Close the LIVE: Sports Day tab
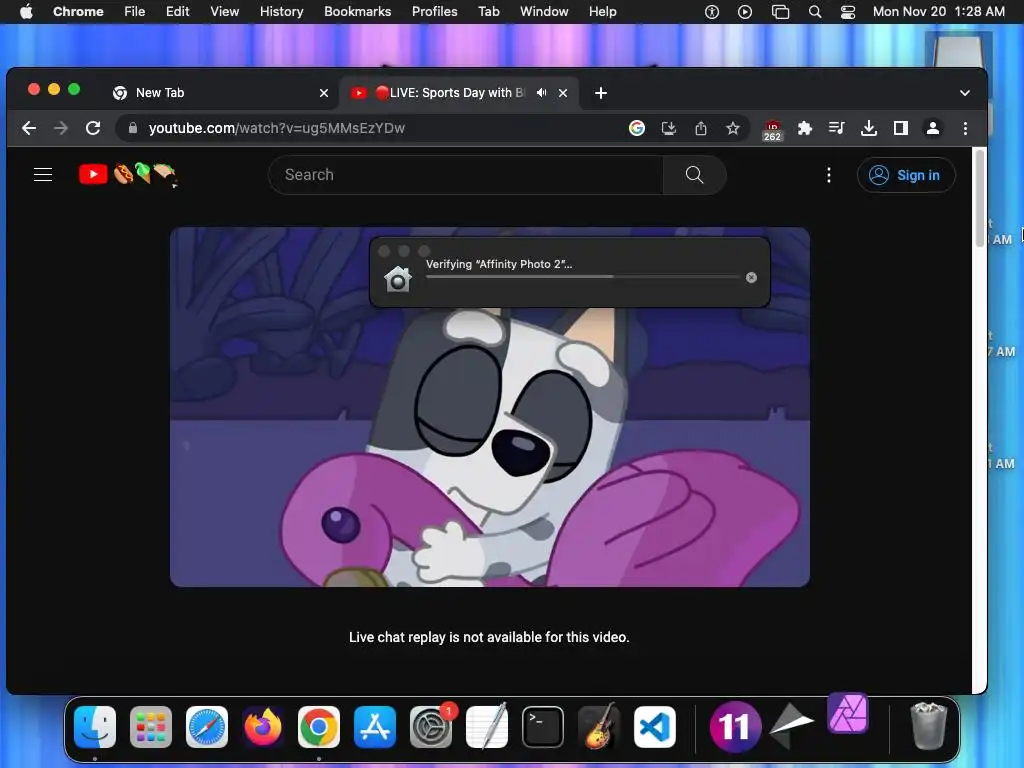The width and height of the screenshot is (1024, 768). tap(563, 93)
